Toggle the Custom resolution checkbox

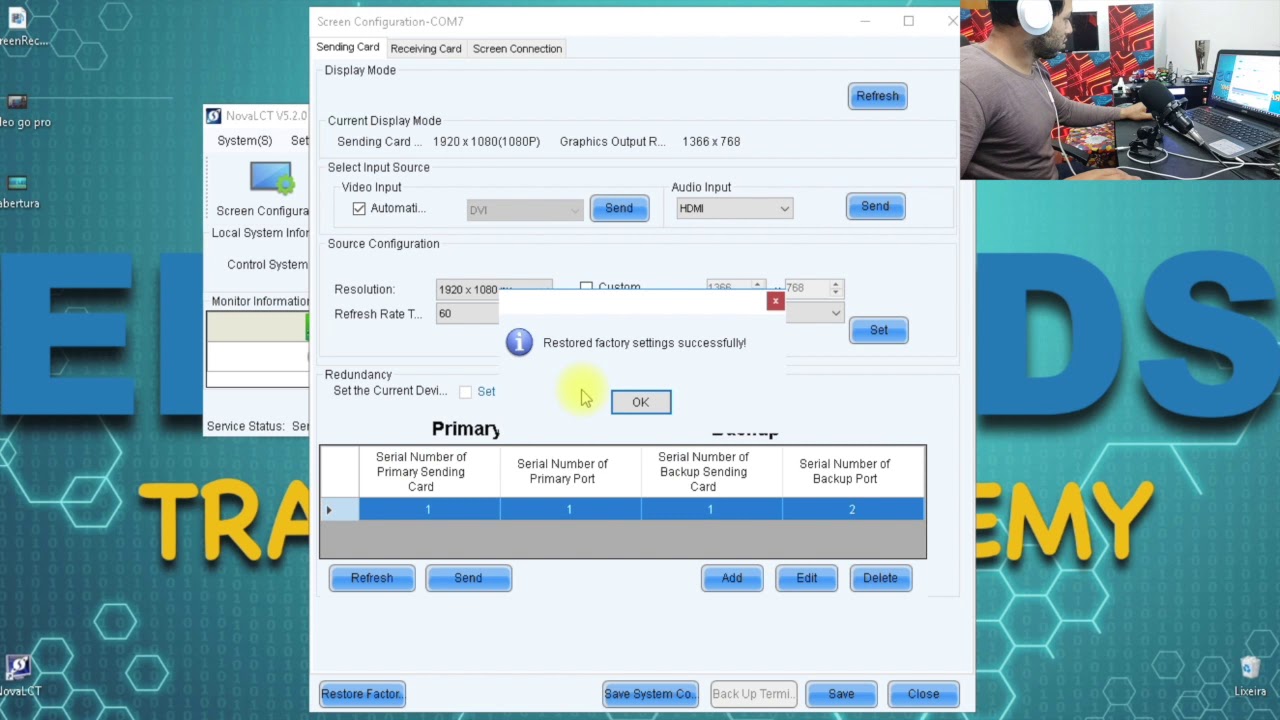[586, 287]
